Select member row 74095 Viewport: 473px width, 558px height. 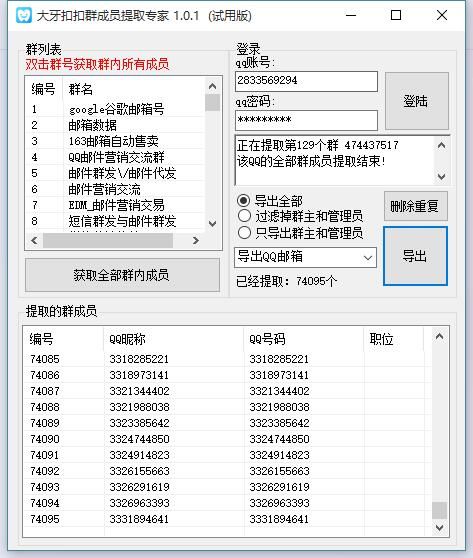228,519
